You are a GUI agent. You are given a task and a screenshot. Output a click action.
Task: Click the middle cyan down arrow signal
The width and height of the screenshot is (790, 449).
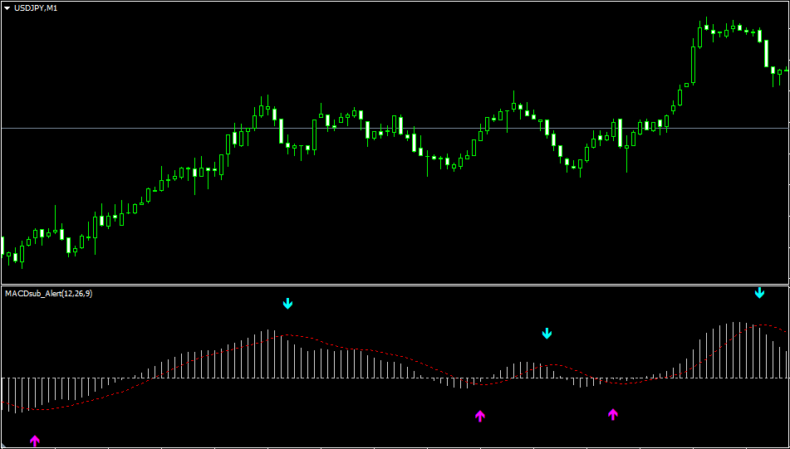click(547, 333)
